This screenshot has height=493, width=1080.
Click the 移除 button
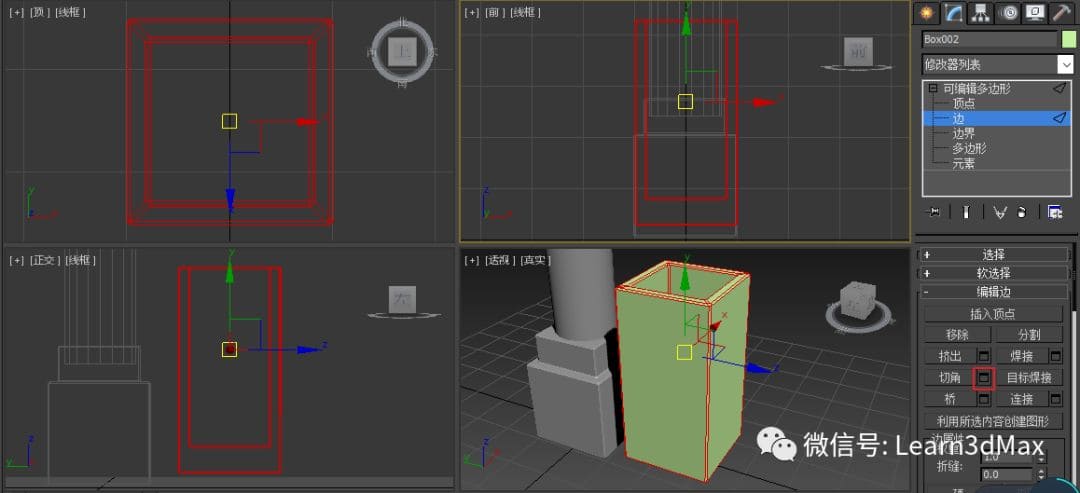coord(957,335)
